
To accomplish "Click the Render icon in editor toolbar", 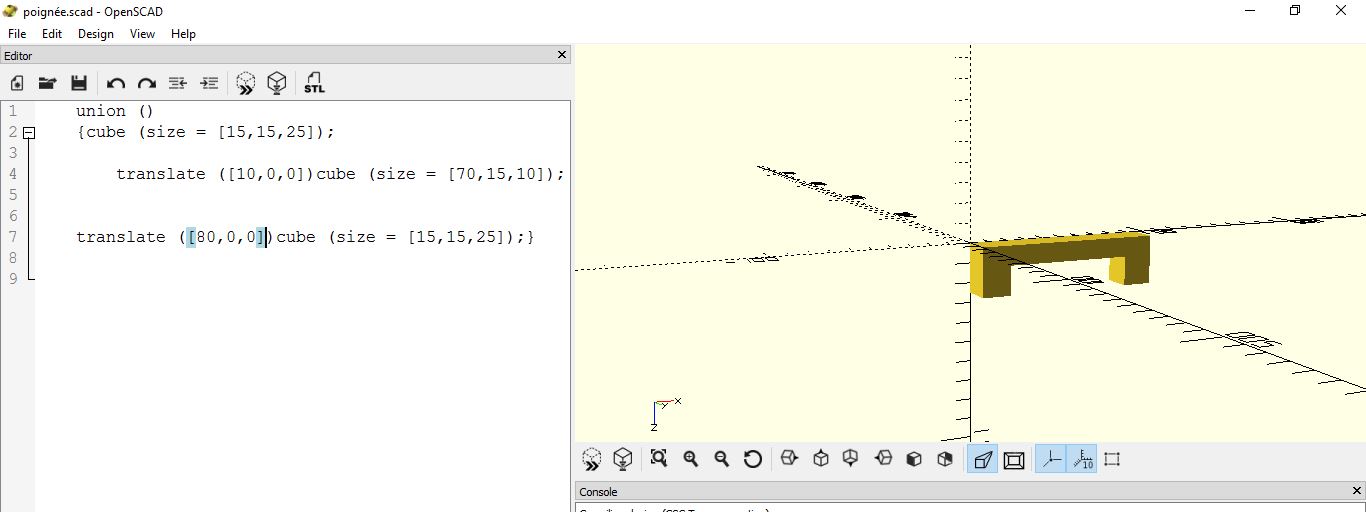I will click(277, 83).
